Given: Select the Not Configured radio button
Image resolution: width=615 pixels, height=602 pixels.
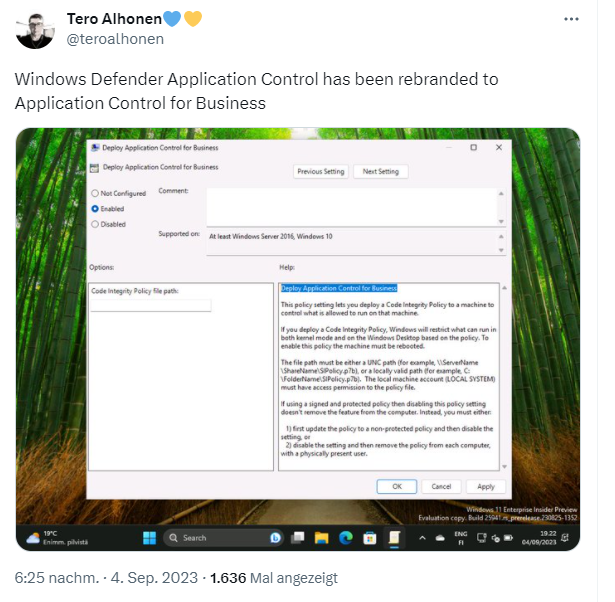Looking at the screenshot, I should [x=95, y=193].
